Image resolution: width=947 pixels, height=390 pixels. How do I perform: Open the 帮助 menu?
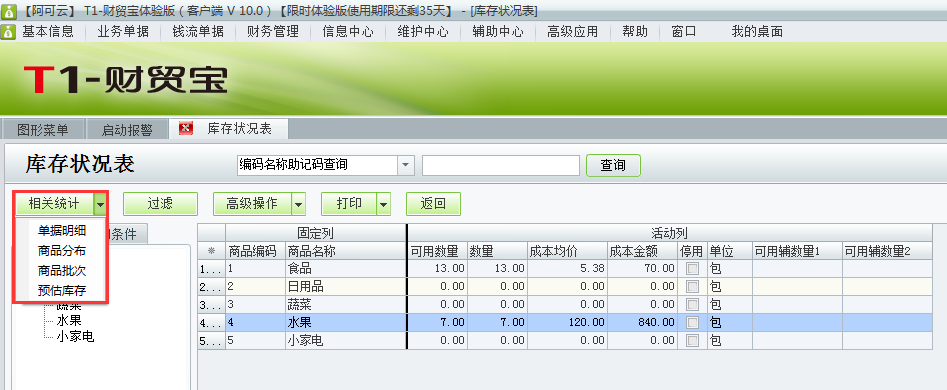click(635, 31)
